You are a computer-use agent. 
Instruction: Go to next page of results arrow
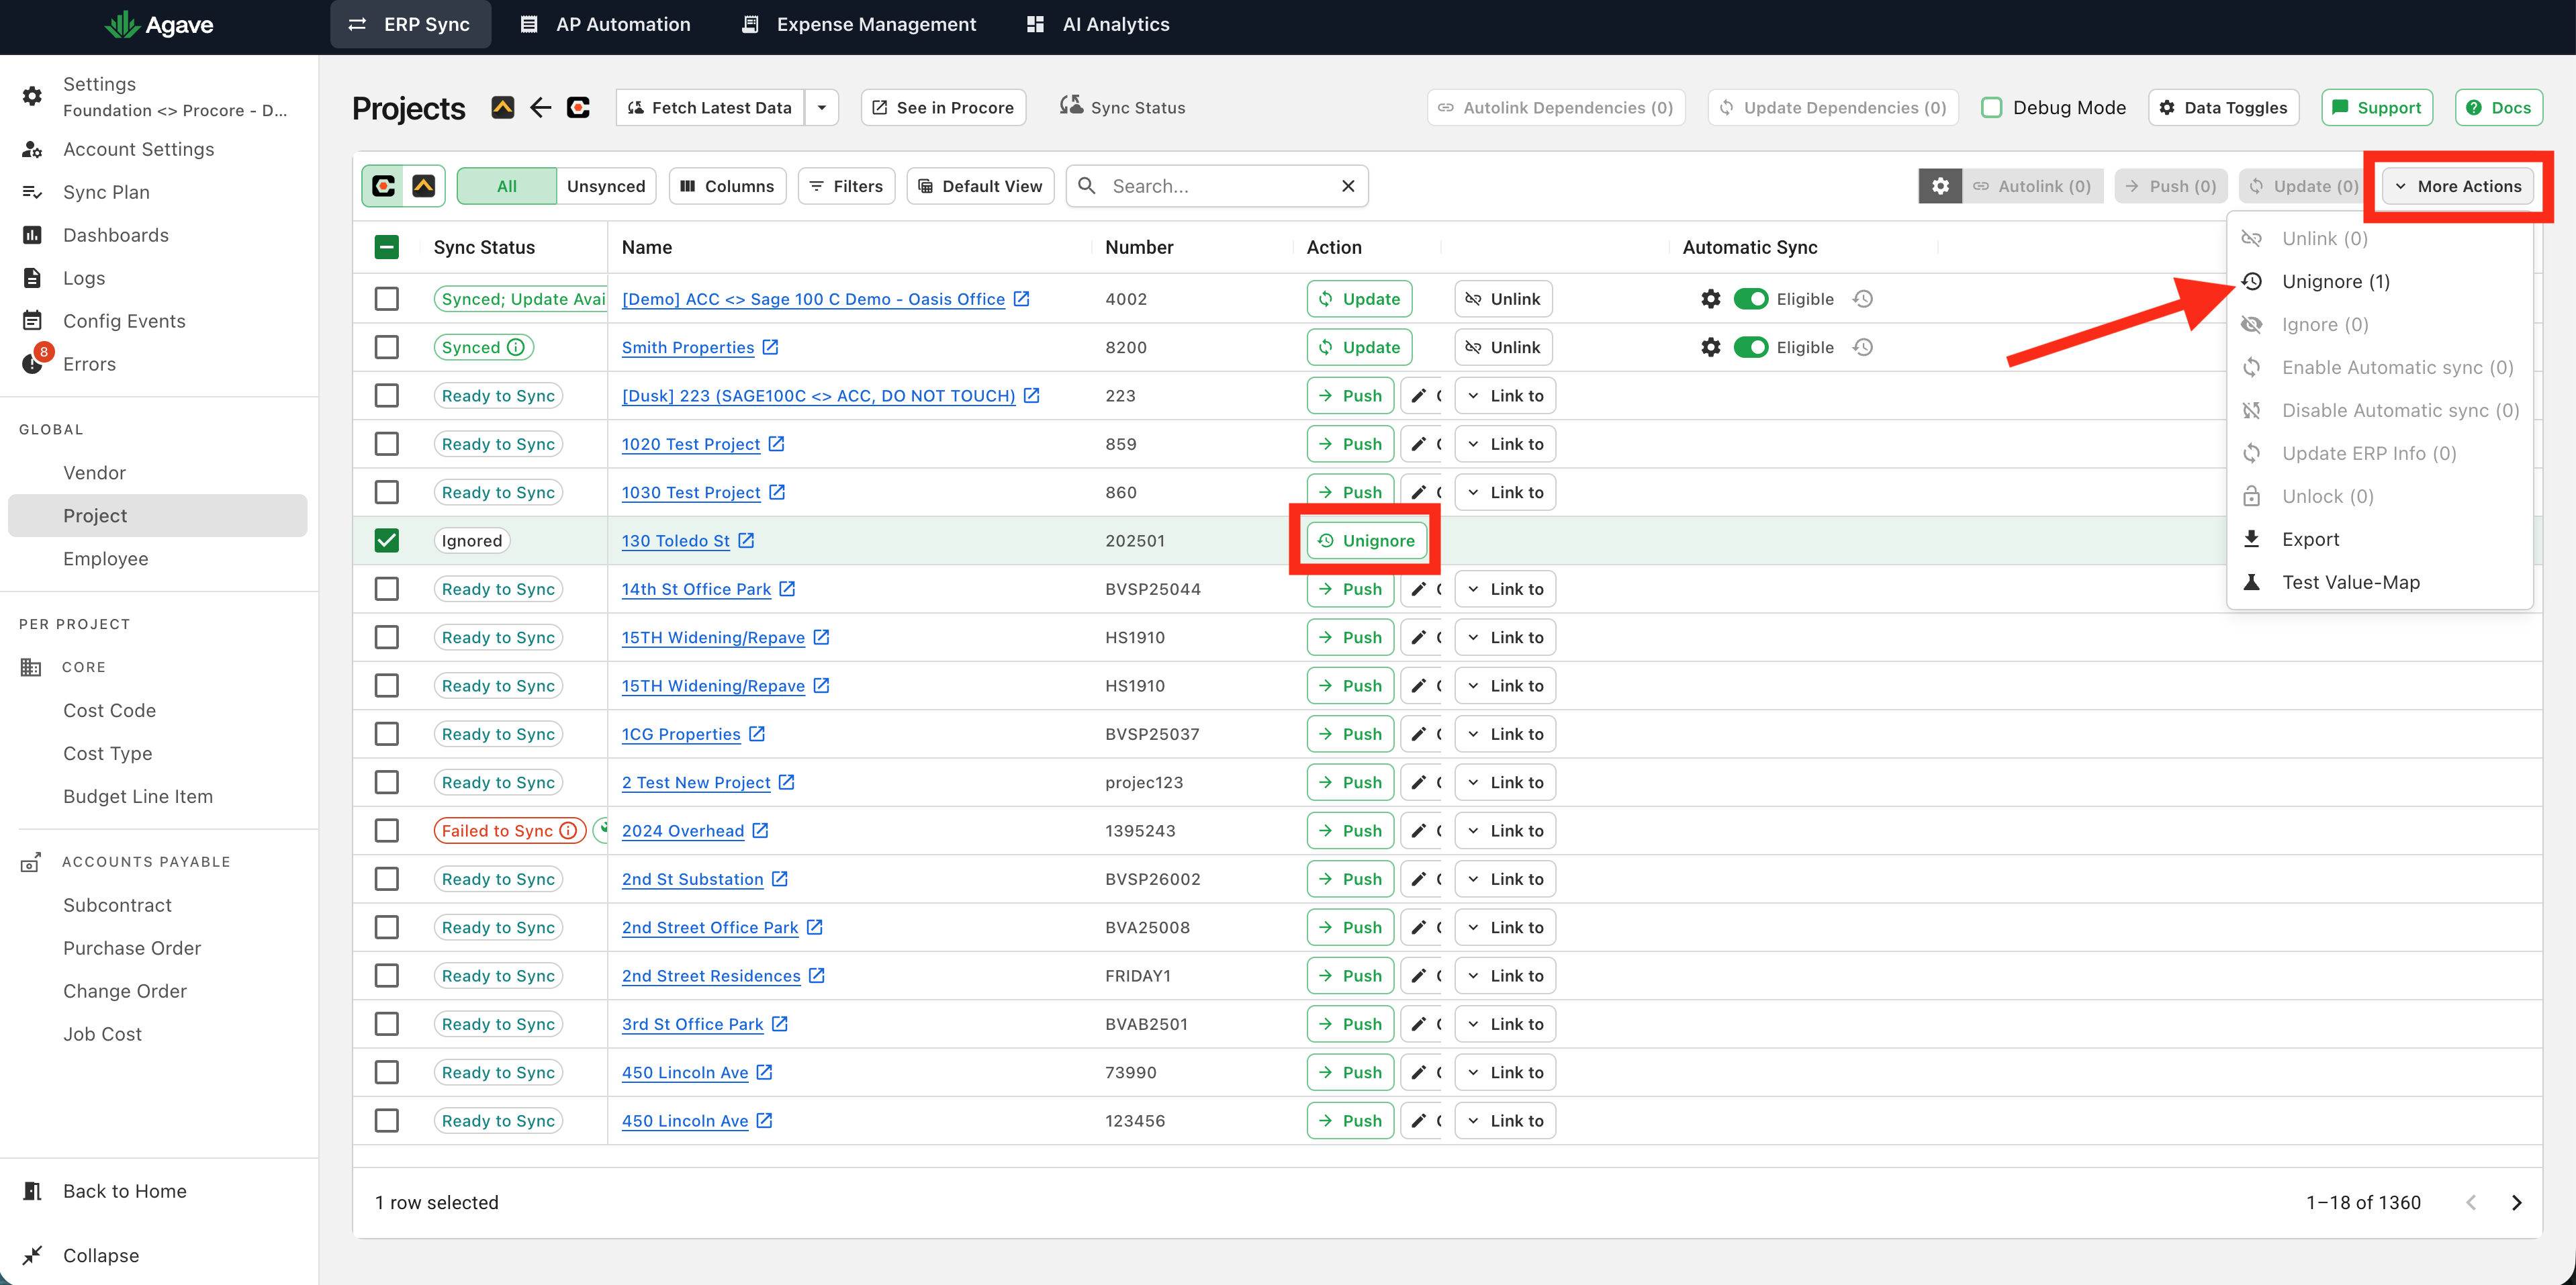[2516, 1202]
